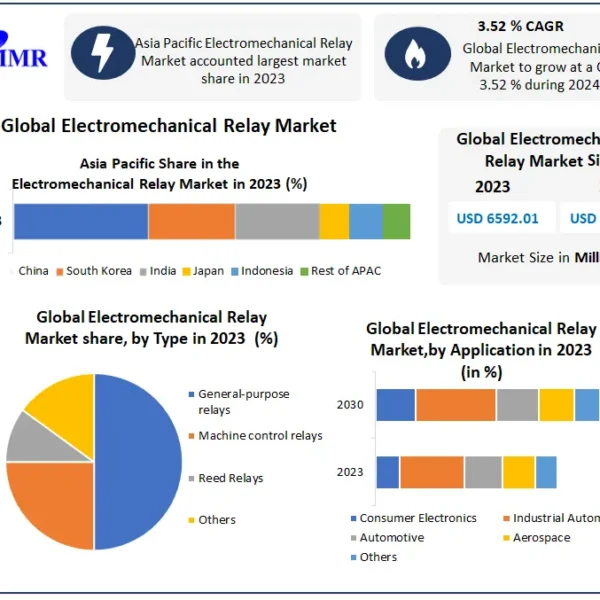Screen dimensions: 600x600
Task: Click the yellow segment of the 2030 bar
Action: tap(557, 405)
